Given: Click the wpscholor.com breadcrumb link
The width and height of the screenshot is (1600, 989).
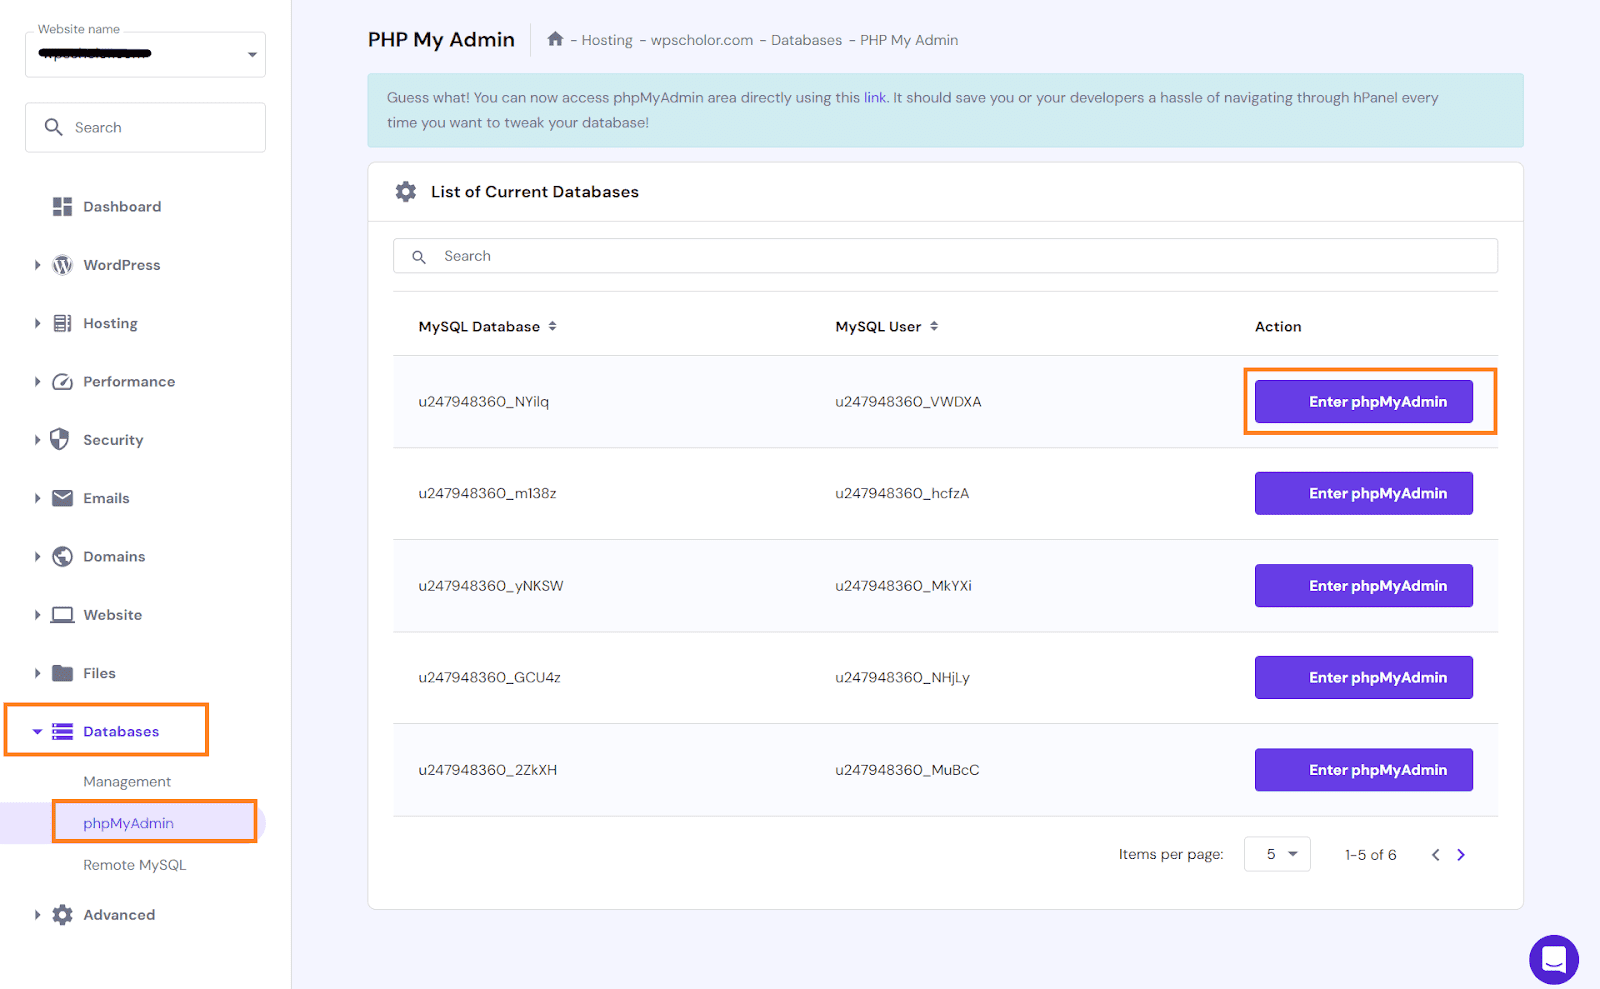Looking at the screenshot, I should (x=702, y=40).
